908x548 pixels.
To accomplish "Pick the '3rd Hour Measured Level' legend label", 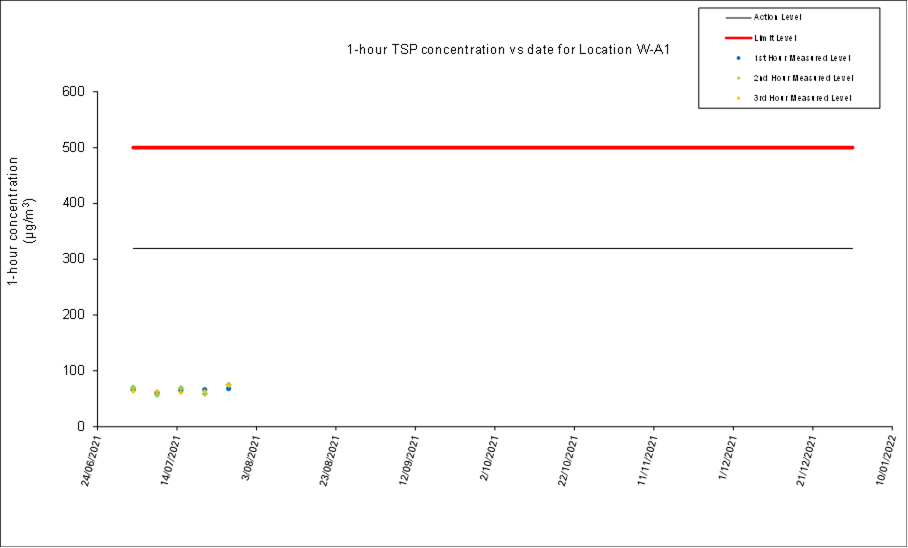I will 802,97.
